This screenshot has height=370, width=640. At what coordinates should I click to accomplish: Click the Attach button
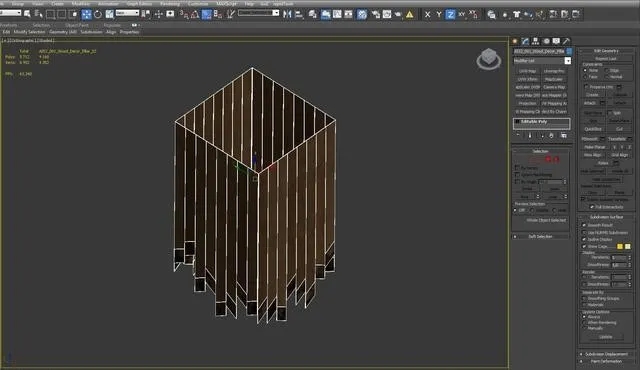pyautogui.click(x=590, y=103)
